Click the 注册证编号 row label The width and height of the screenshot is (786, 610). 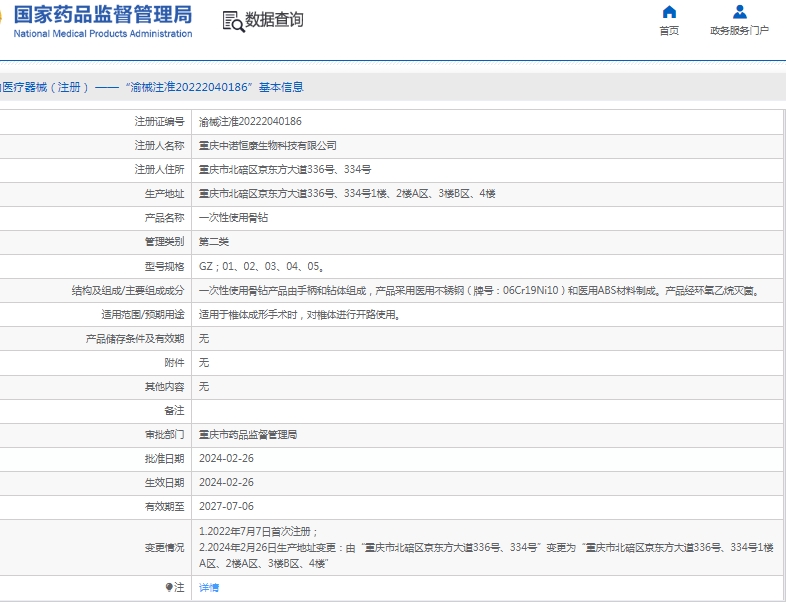pyautogui.click(x=159, y=121)
